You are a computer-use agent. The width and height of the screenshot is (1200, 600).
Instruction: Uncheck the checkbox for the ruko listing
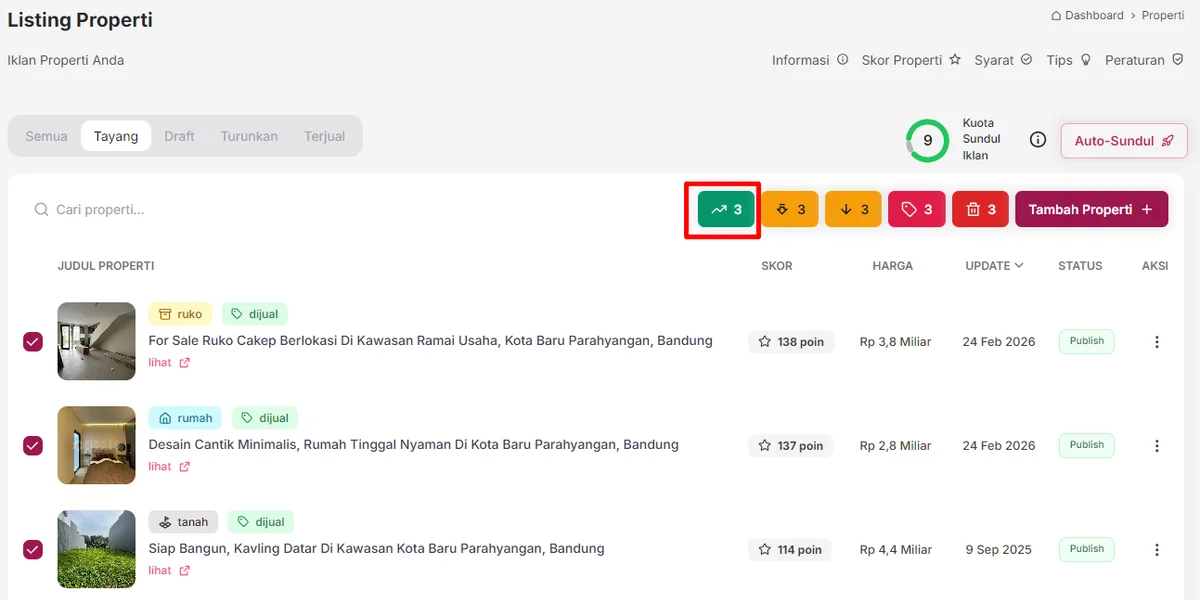[x=33, y=342]
